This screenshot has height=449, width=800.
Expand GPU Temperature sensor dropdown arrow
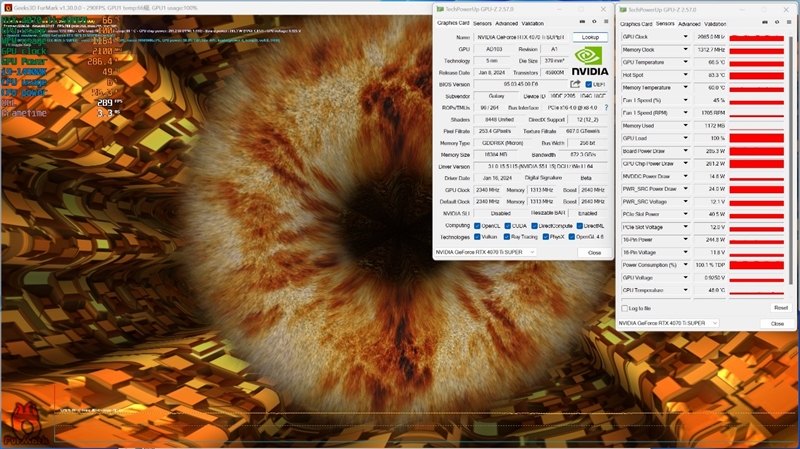coord(685,62)
